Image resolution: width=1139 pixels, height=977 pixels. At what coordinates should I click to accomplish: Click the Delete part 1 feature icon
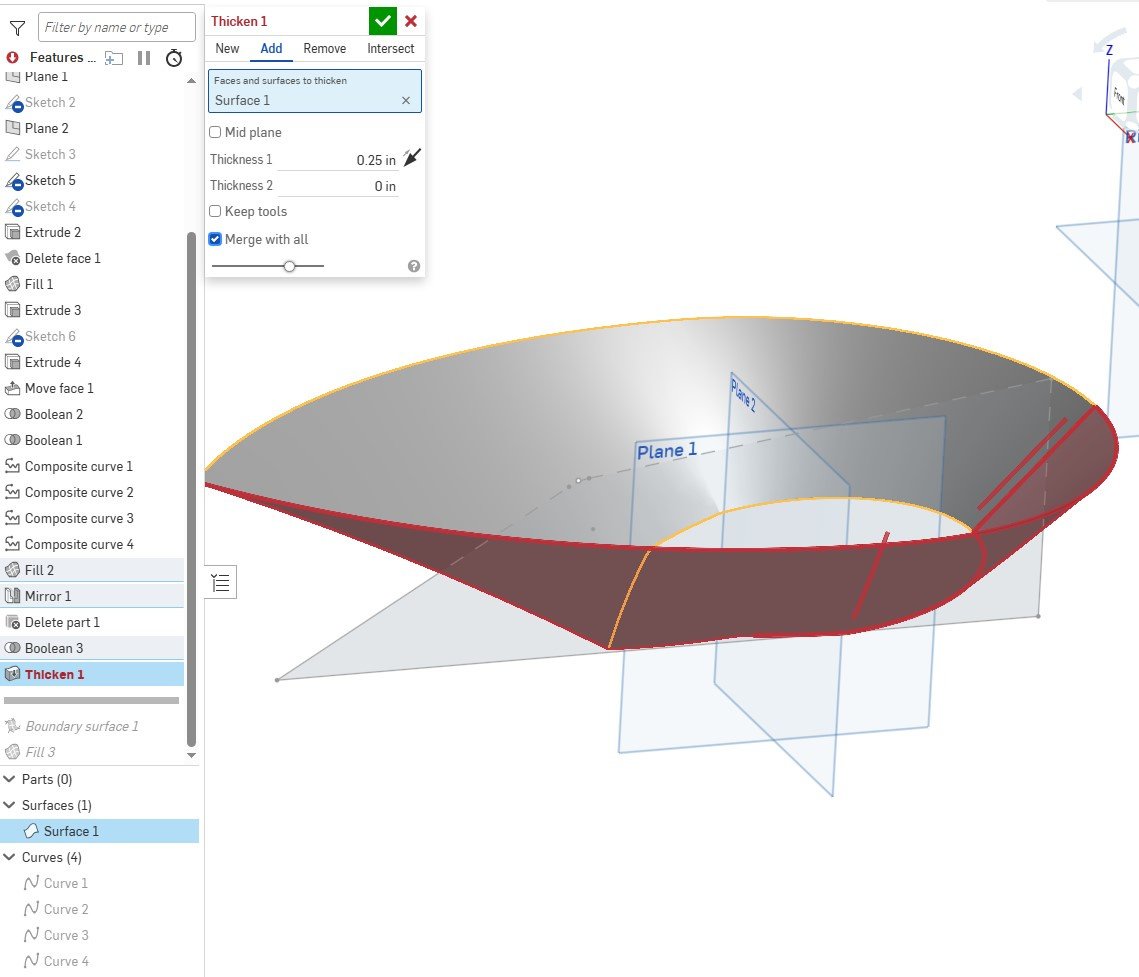[x=12, y=623]
